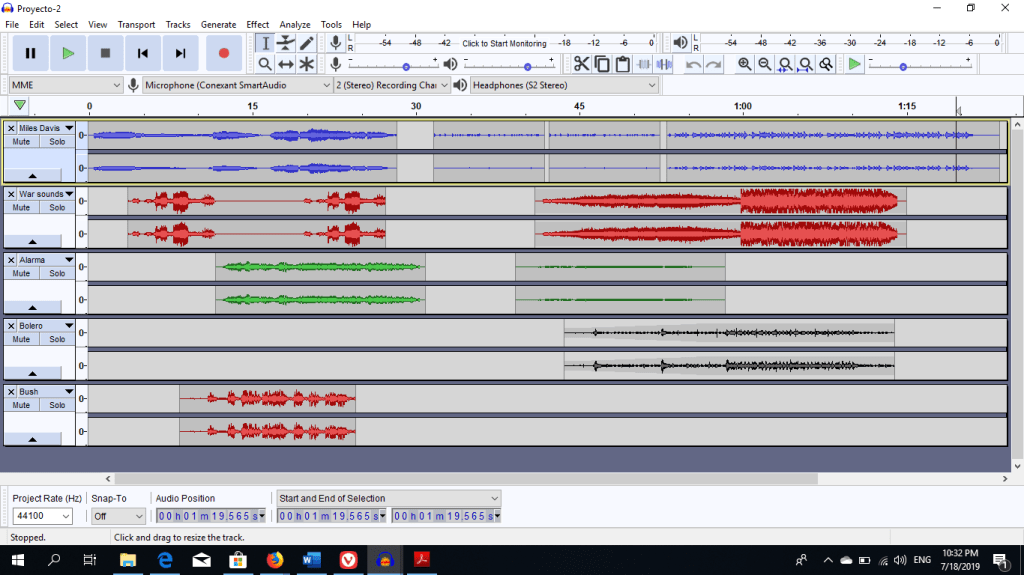Viewport: 1024px width, 575px height.
Task: Click the Record button
Action: [x=224, y=53]
